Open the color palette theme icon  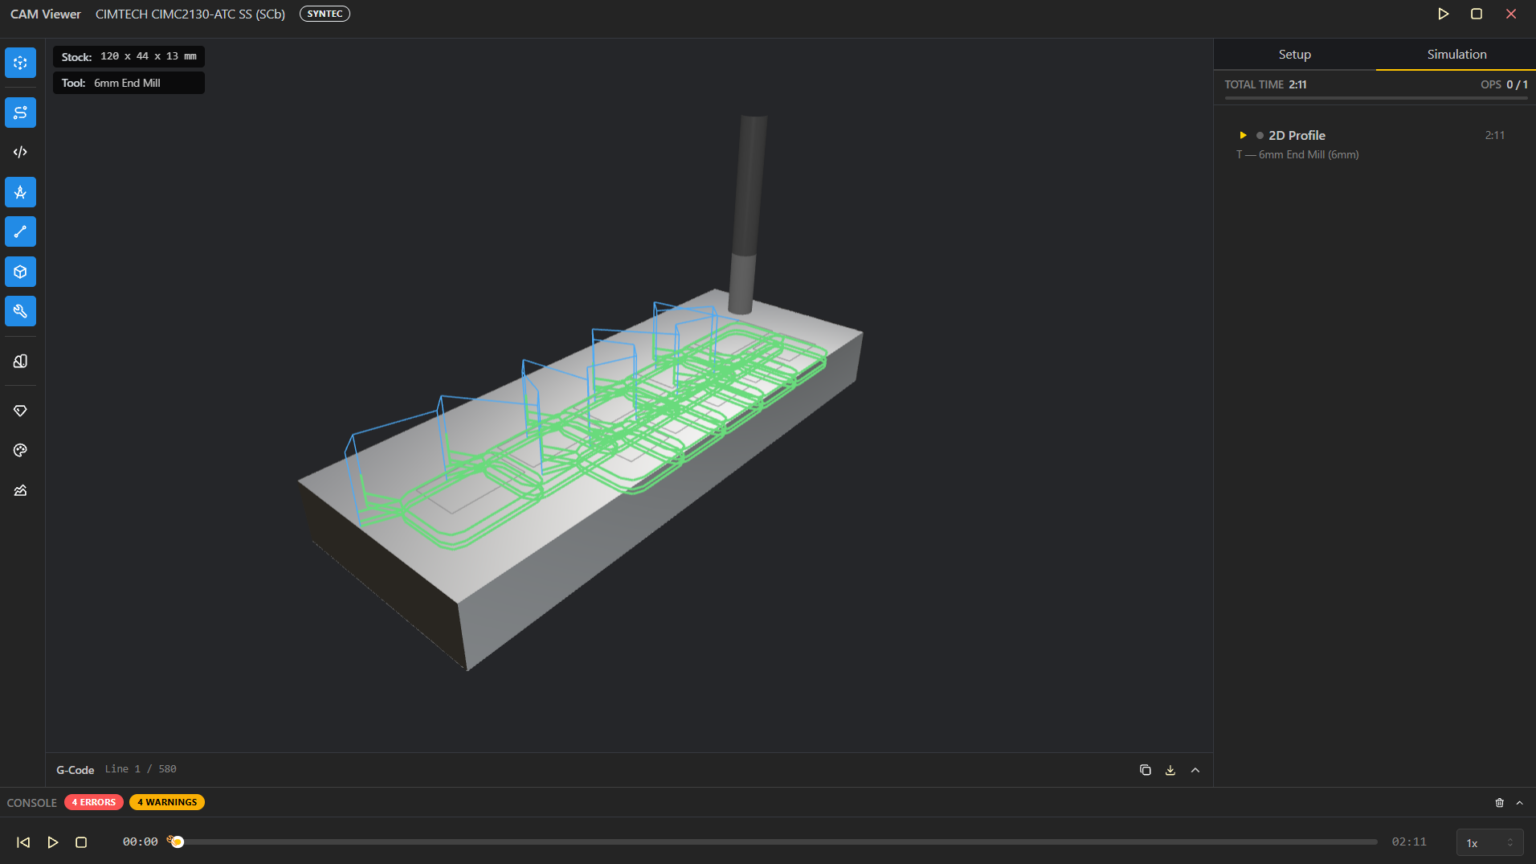pos(20,451)
